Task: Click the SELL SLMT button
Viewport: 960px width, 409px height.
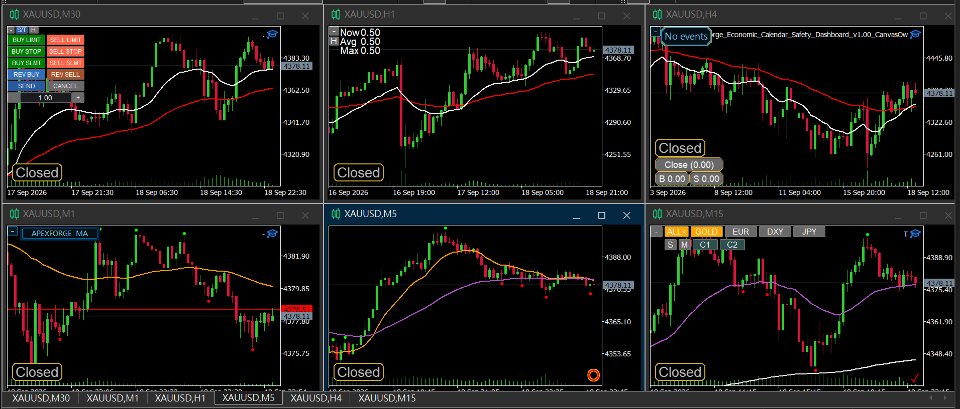Action: (x=66, y=63)
